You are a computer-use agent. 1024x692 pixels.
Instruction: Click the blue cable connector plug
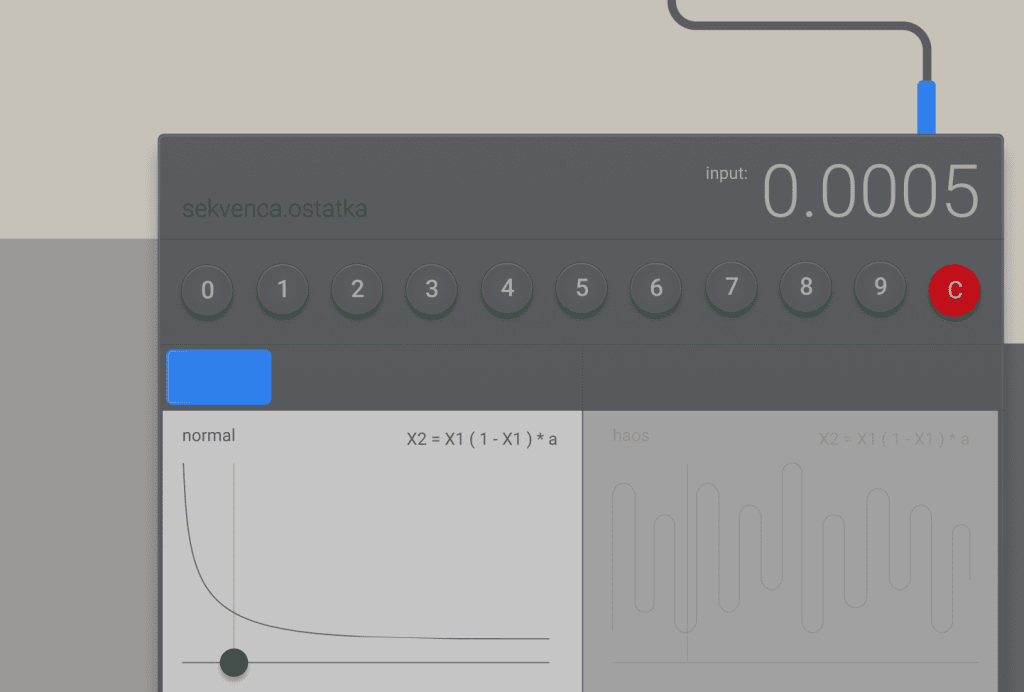[x=927, y=107]
